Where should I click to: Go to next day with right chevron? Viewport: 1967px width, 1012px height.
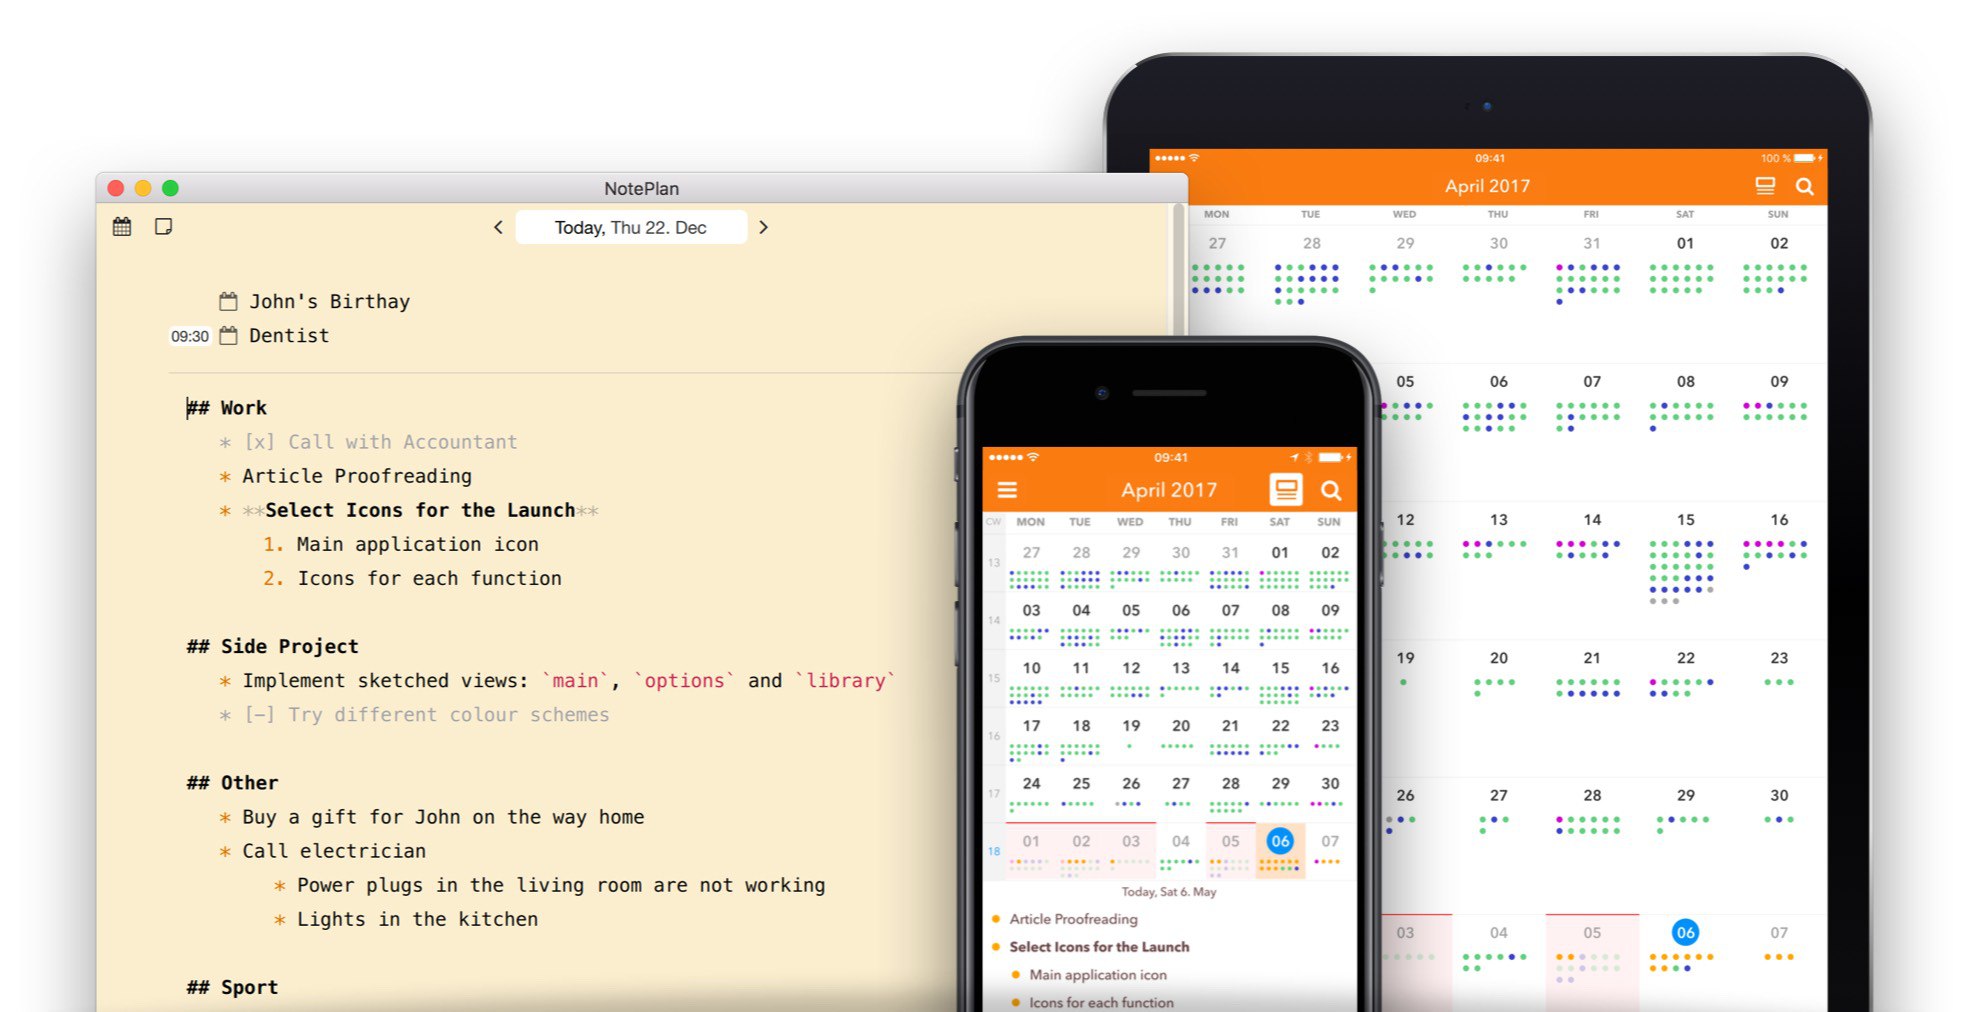(x=764, y=227)
